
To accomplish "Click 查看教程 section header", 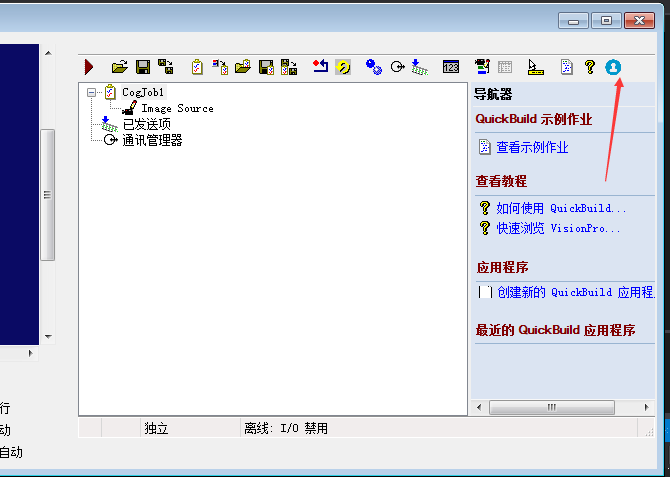I will (x=501, y=181).
